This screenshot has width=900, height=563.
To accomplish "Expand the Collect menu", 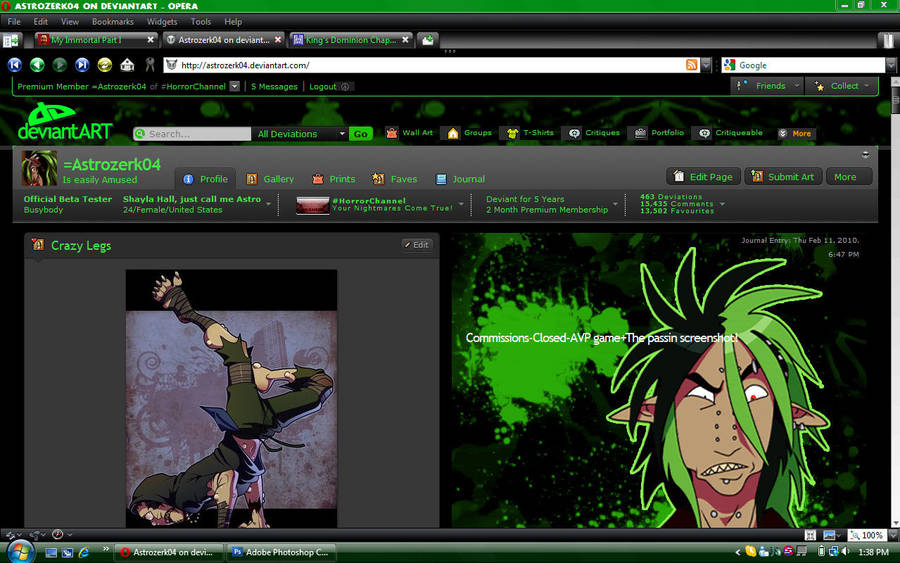I will 843,86.
